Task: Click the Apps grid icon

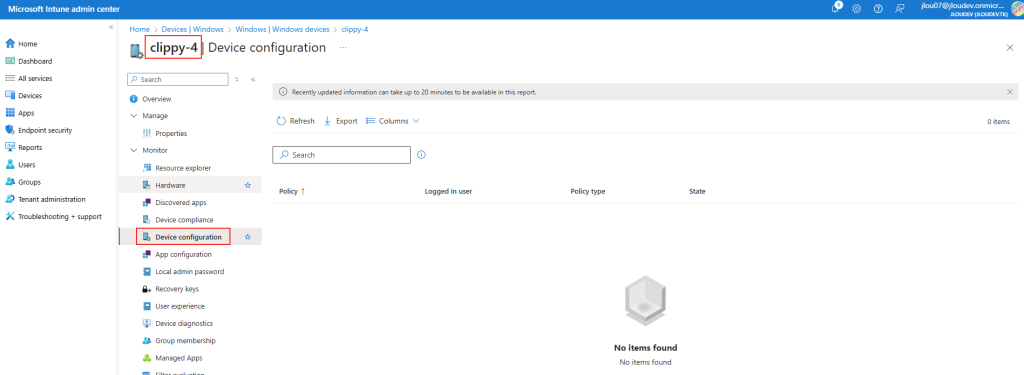Action: tap(10, 113)
